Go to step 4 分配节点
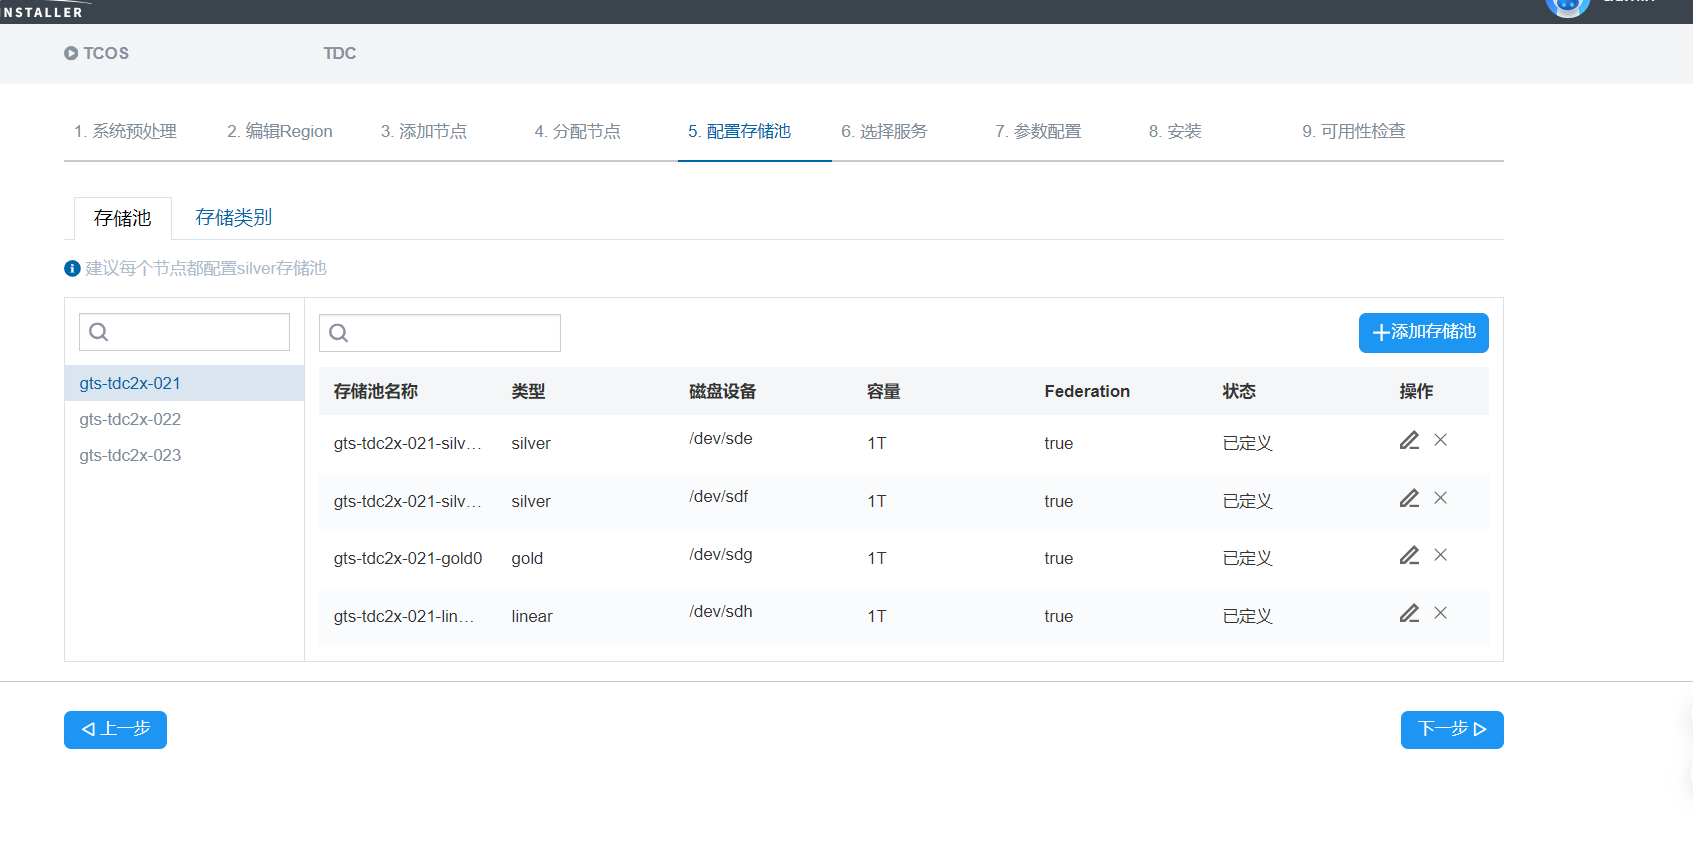 [577, 131]
